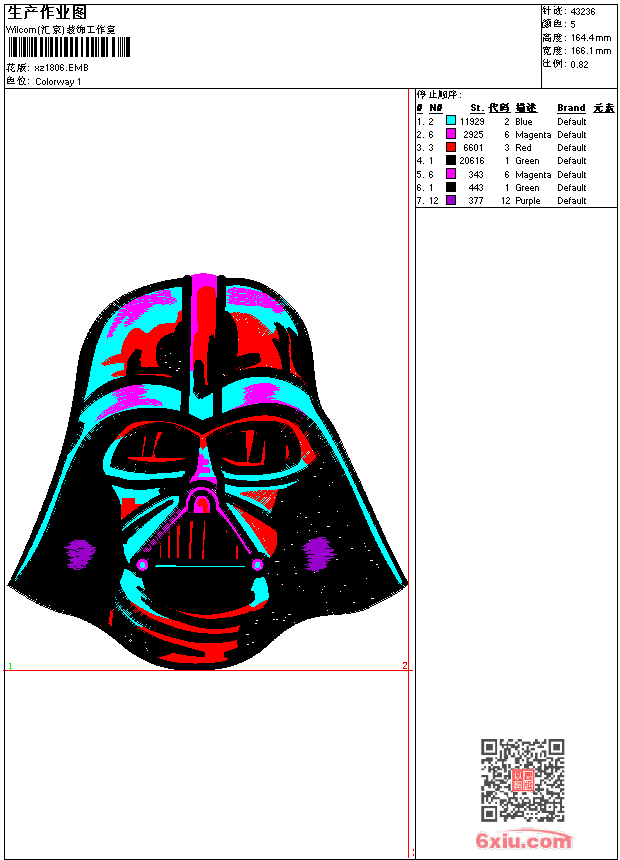Select the file name xz1806.EMB
The image size is (620, 860).
61,68
